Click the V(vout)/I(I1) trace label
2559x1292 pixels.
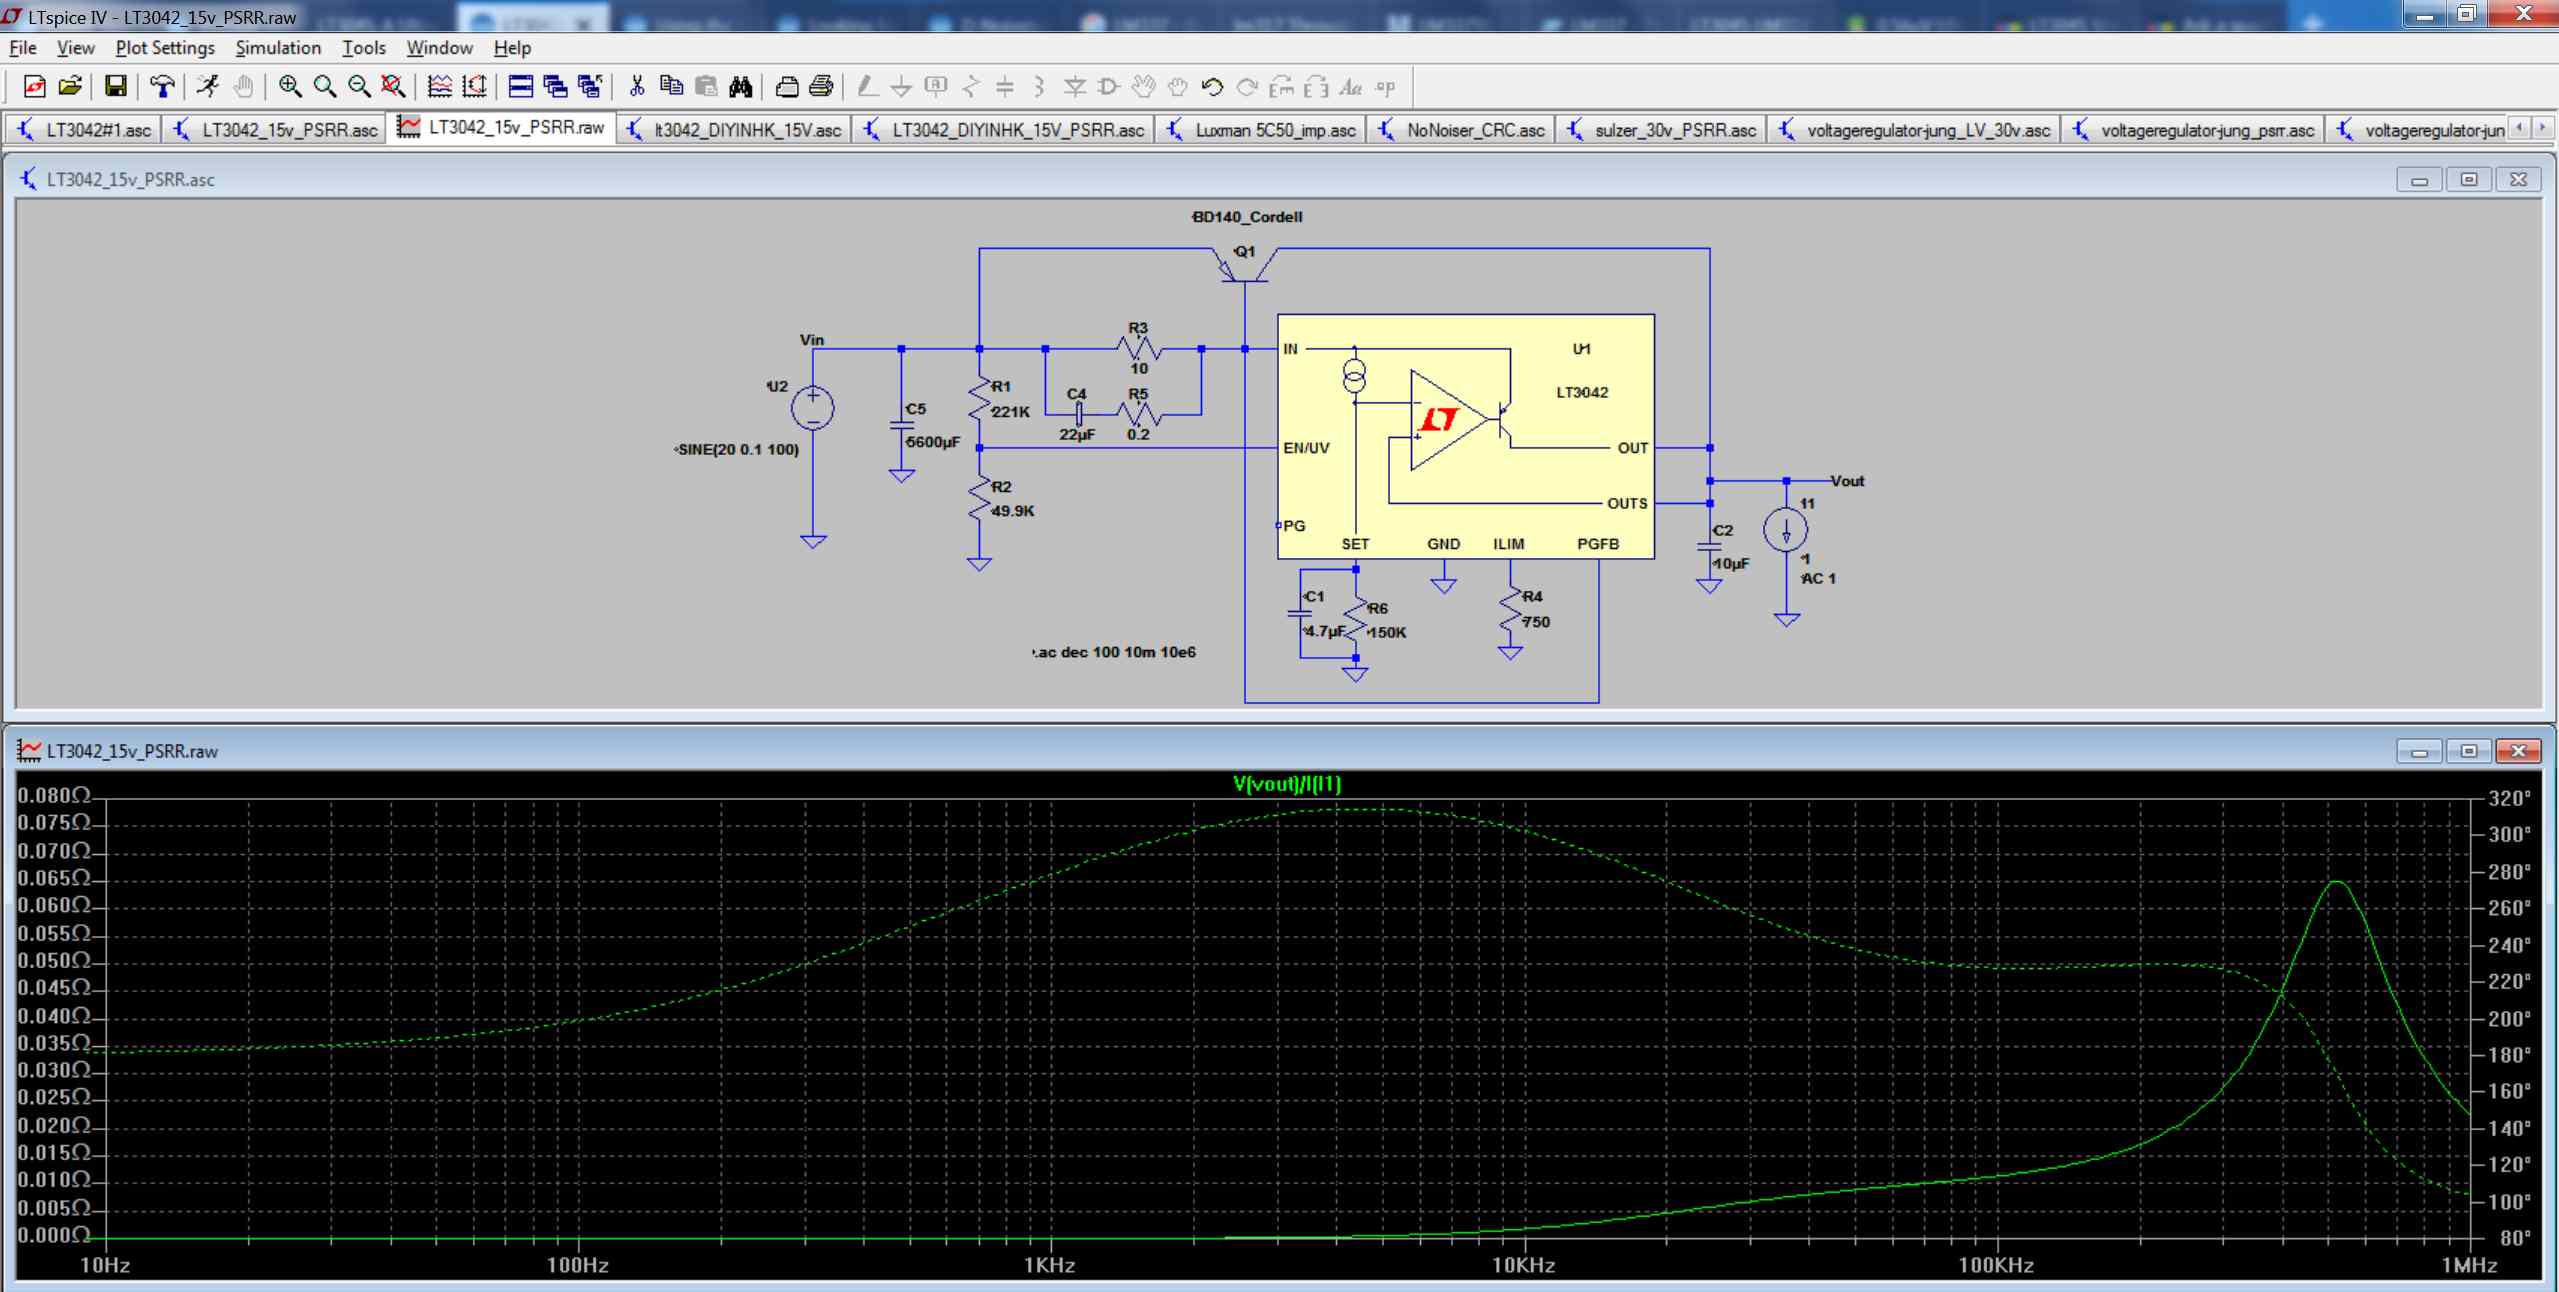click(x=1287, y=784)
